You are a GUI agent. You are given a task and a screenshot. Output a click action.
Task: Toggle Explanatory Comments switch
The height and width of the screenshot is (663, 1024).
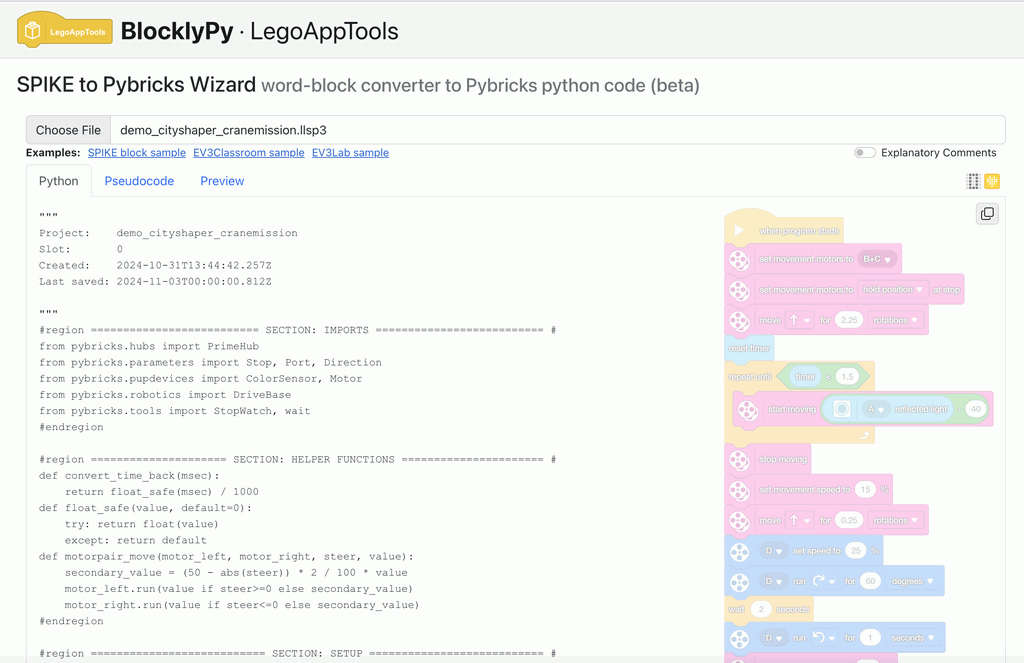point(865,152)
